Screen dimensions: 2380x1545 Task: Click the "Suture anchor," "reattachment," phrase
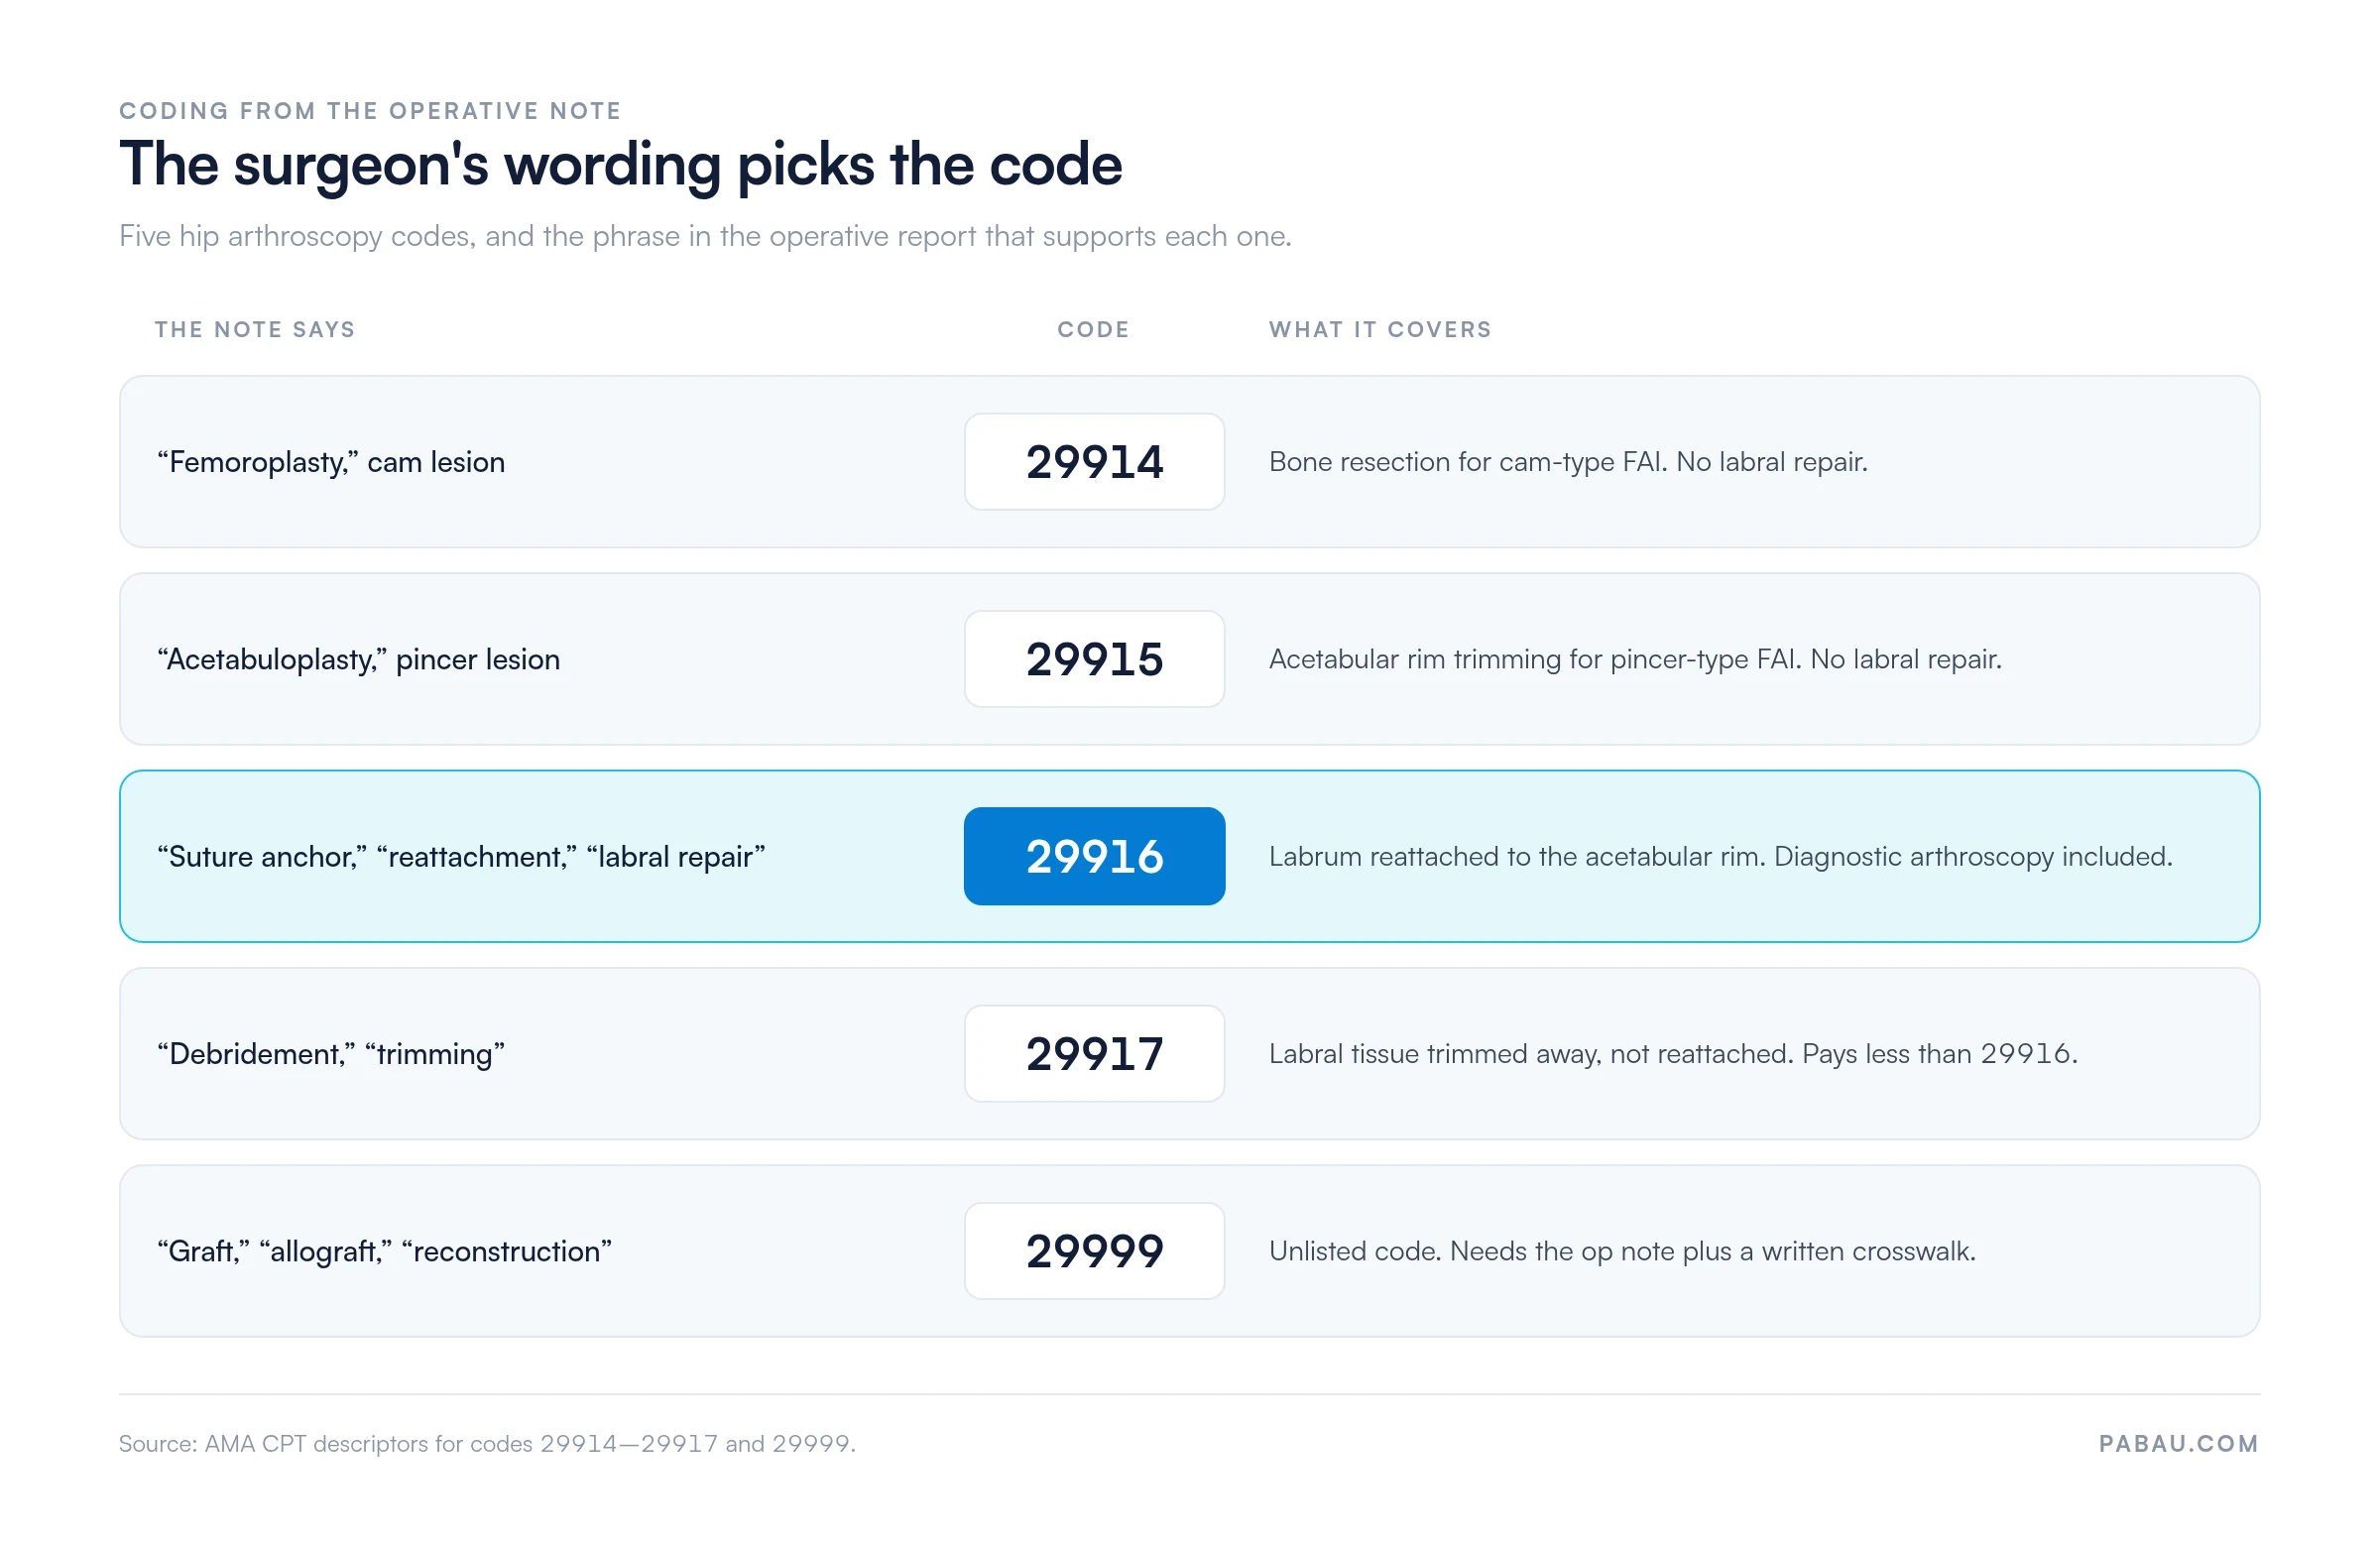tap(367, 857)
